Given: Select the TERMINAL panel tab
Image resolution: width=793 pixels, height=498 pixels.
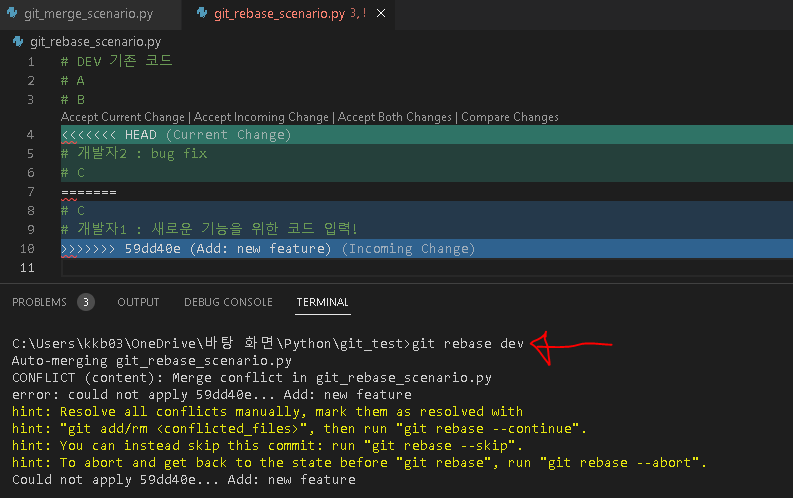Looking at the screenshot, I should [x=322, y=302].
